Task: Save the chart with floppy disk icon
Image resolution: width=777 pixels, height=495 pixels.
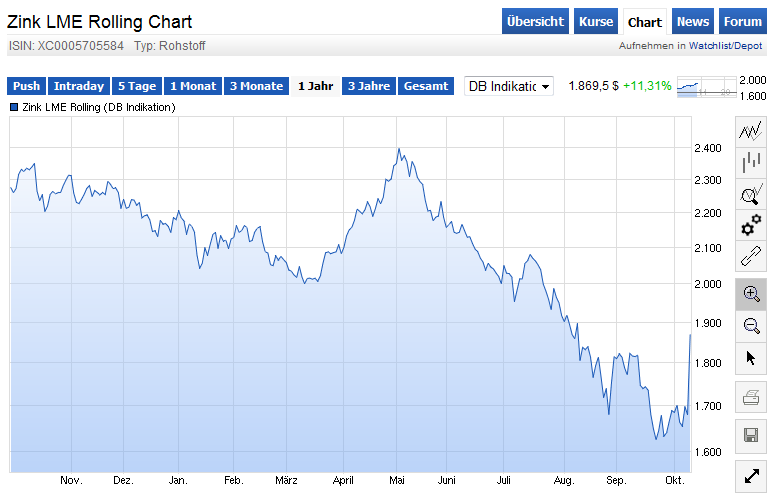Action: coord(751,435)
